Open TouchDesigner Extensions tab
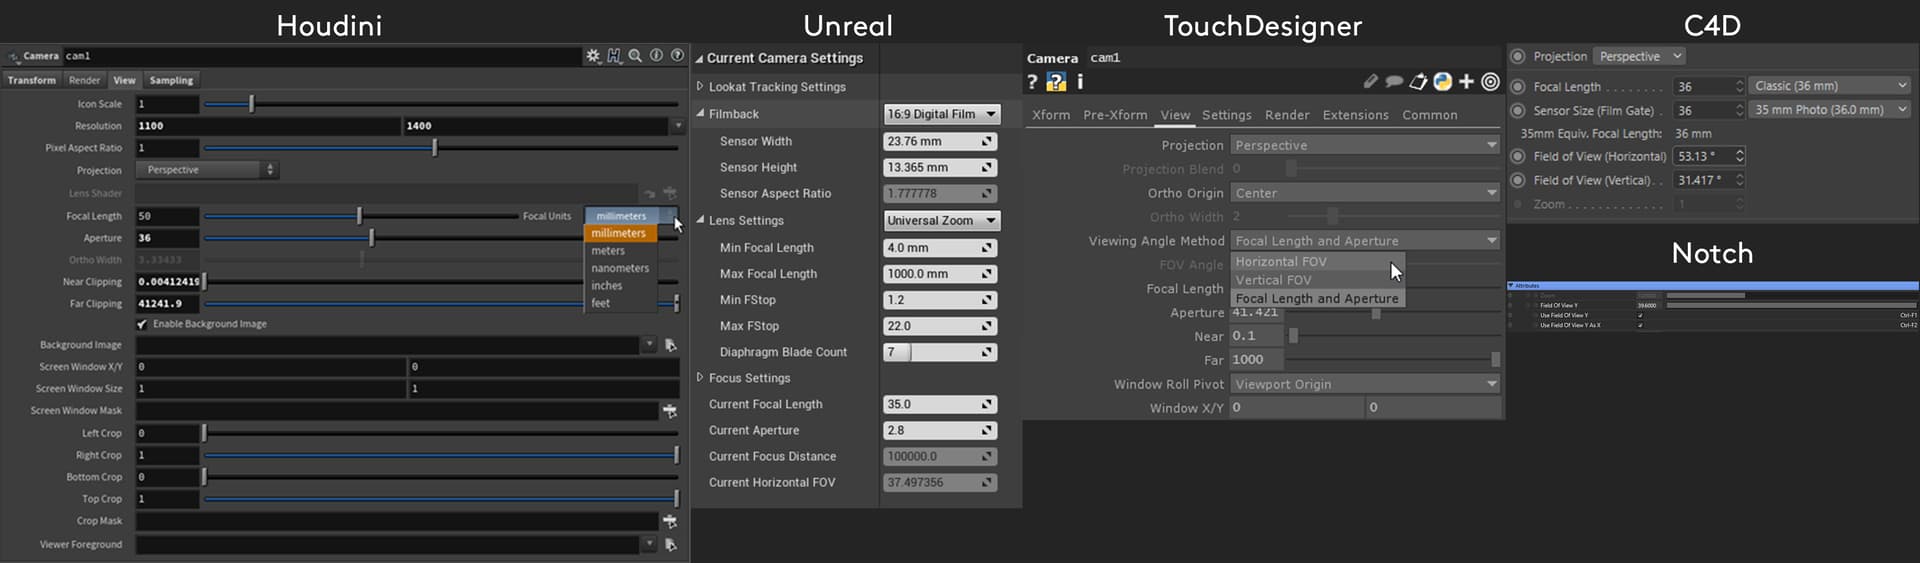Screen dimensions: 1920x563 coord(1355,115)
